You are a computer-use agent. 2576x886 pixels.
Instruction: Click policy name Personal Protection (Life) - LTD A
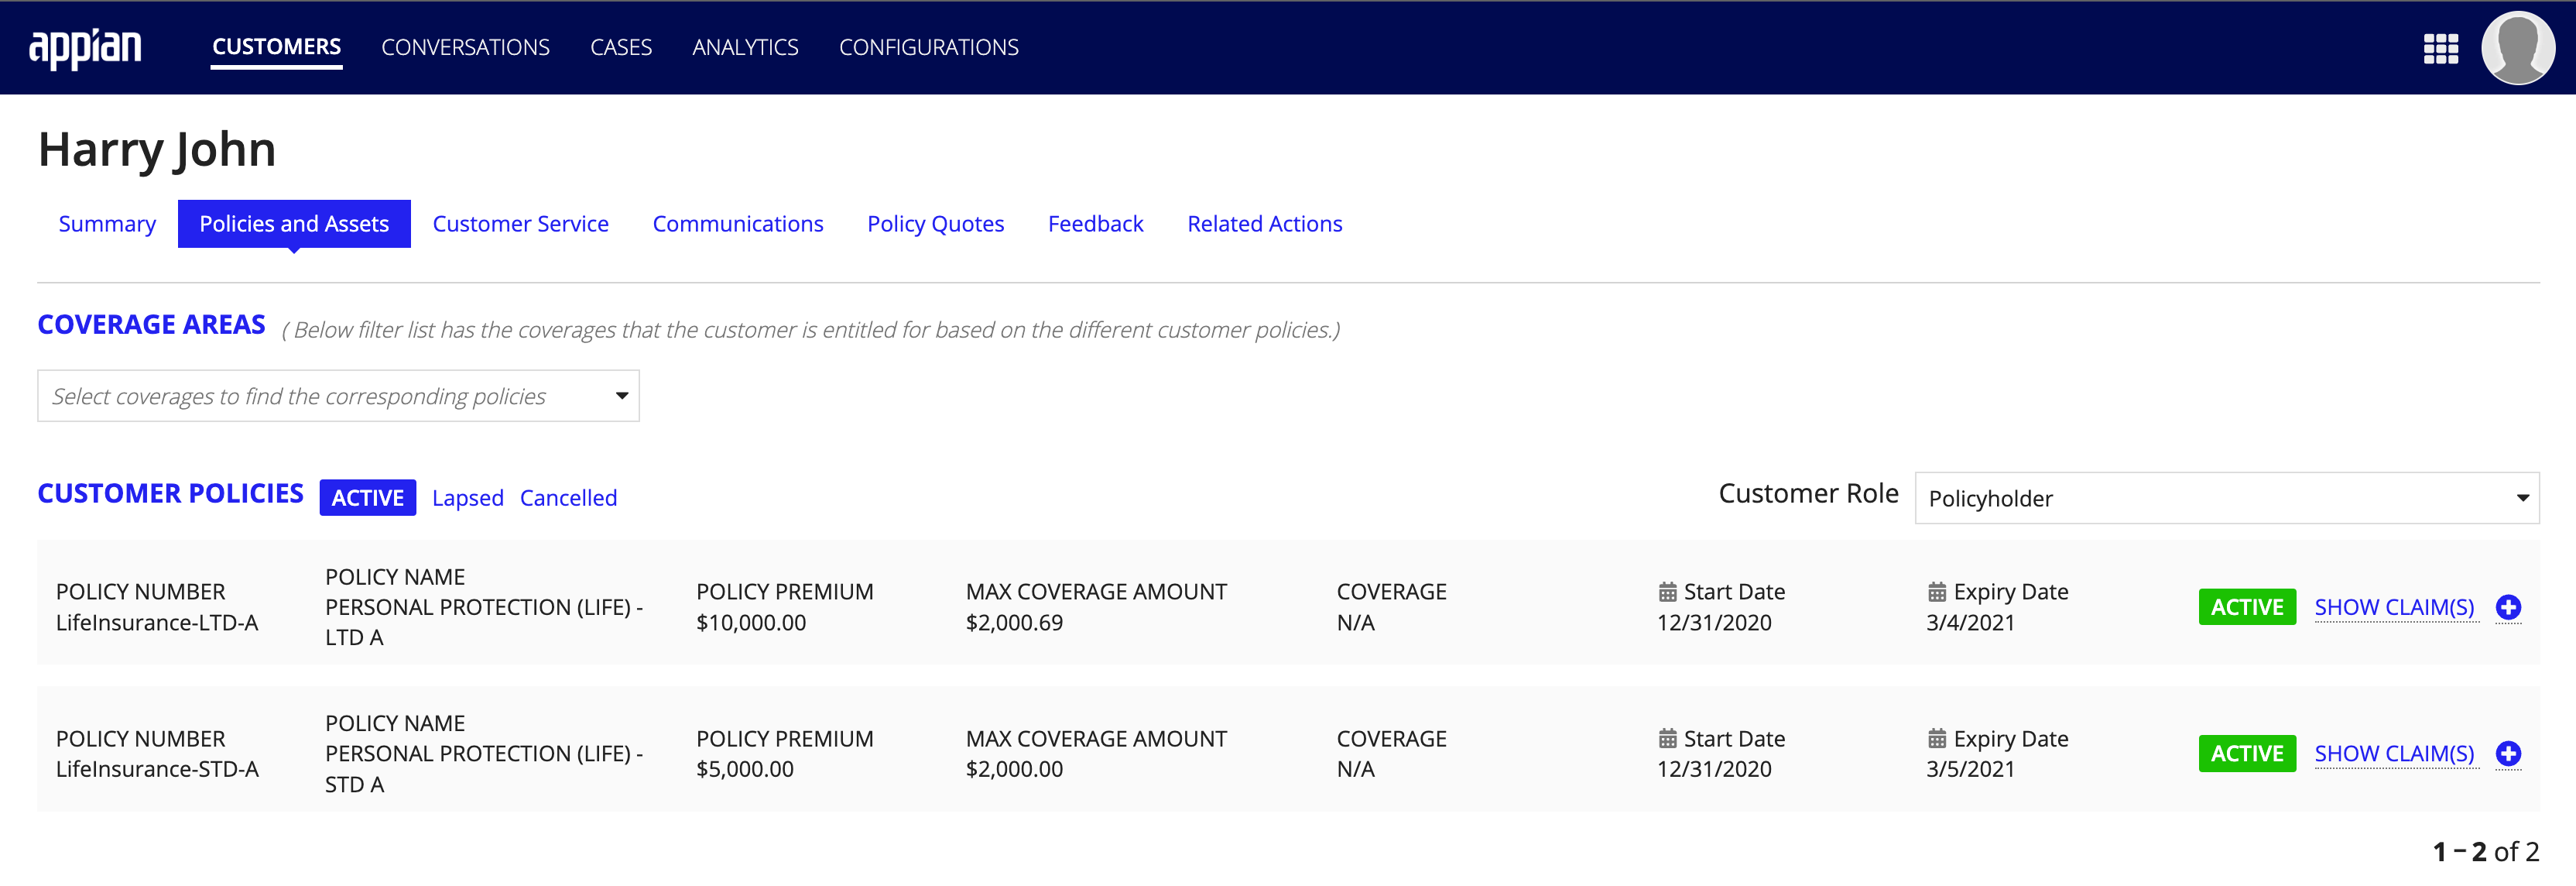[x=484, y=622]
